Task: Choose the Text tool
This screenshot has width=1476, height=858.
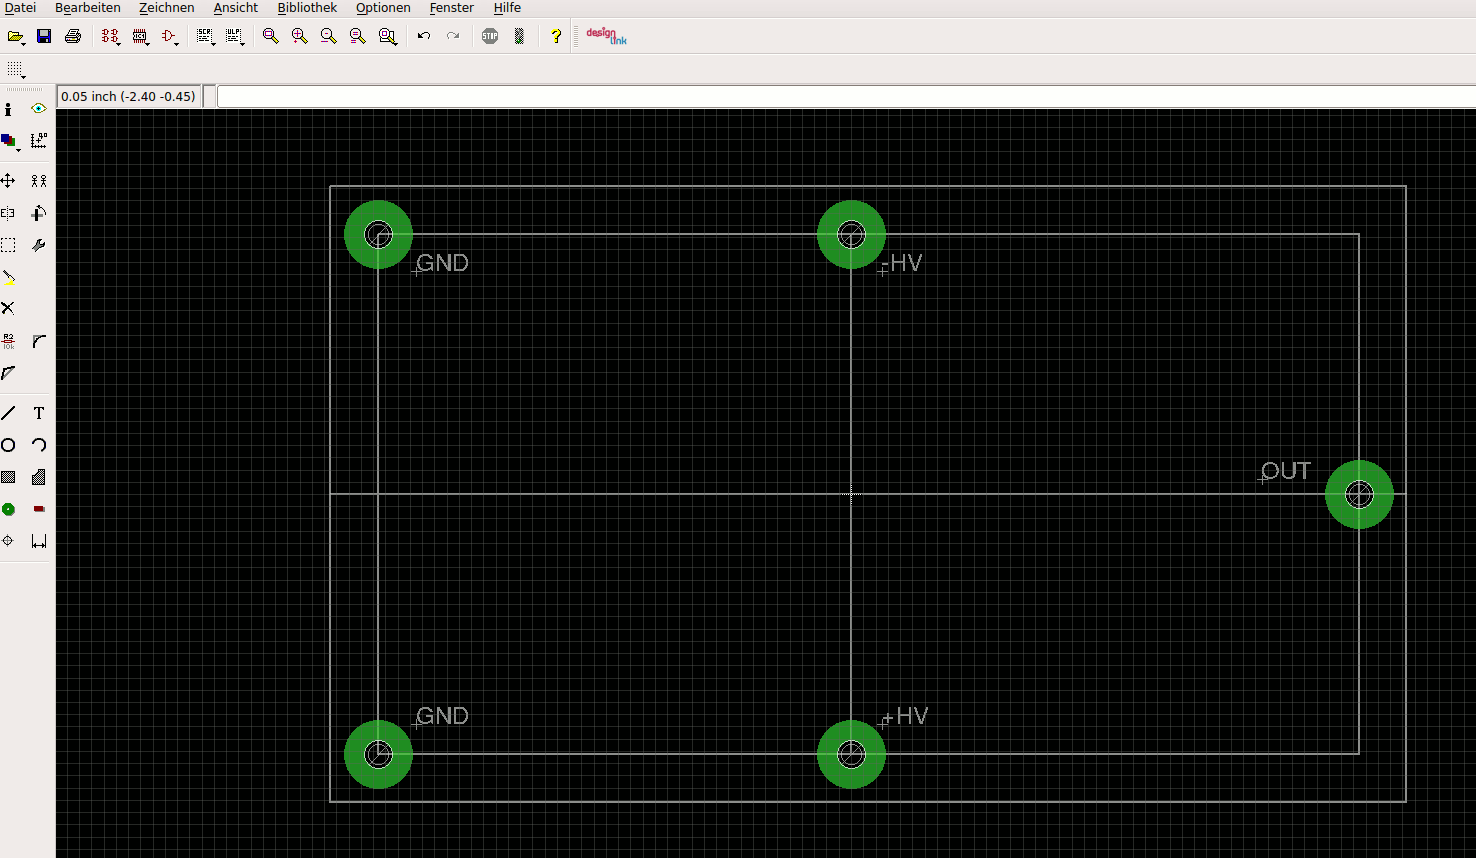Action: 39,413
